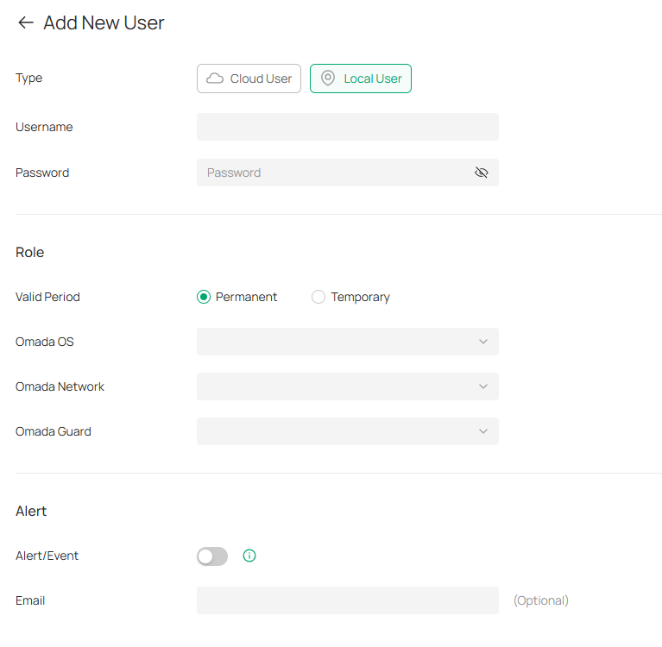
Task: Focus the Email input field
Action: [347, 600]
